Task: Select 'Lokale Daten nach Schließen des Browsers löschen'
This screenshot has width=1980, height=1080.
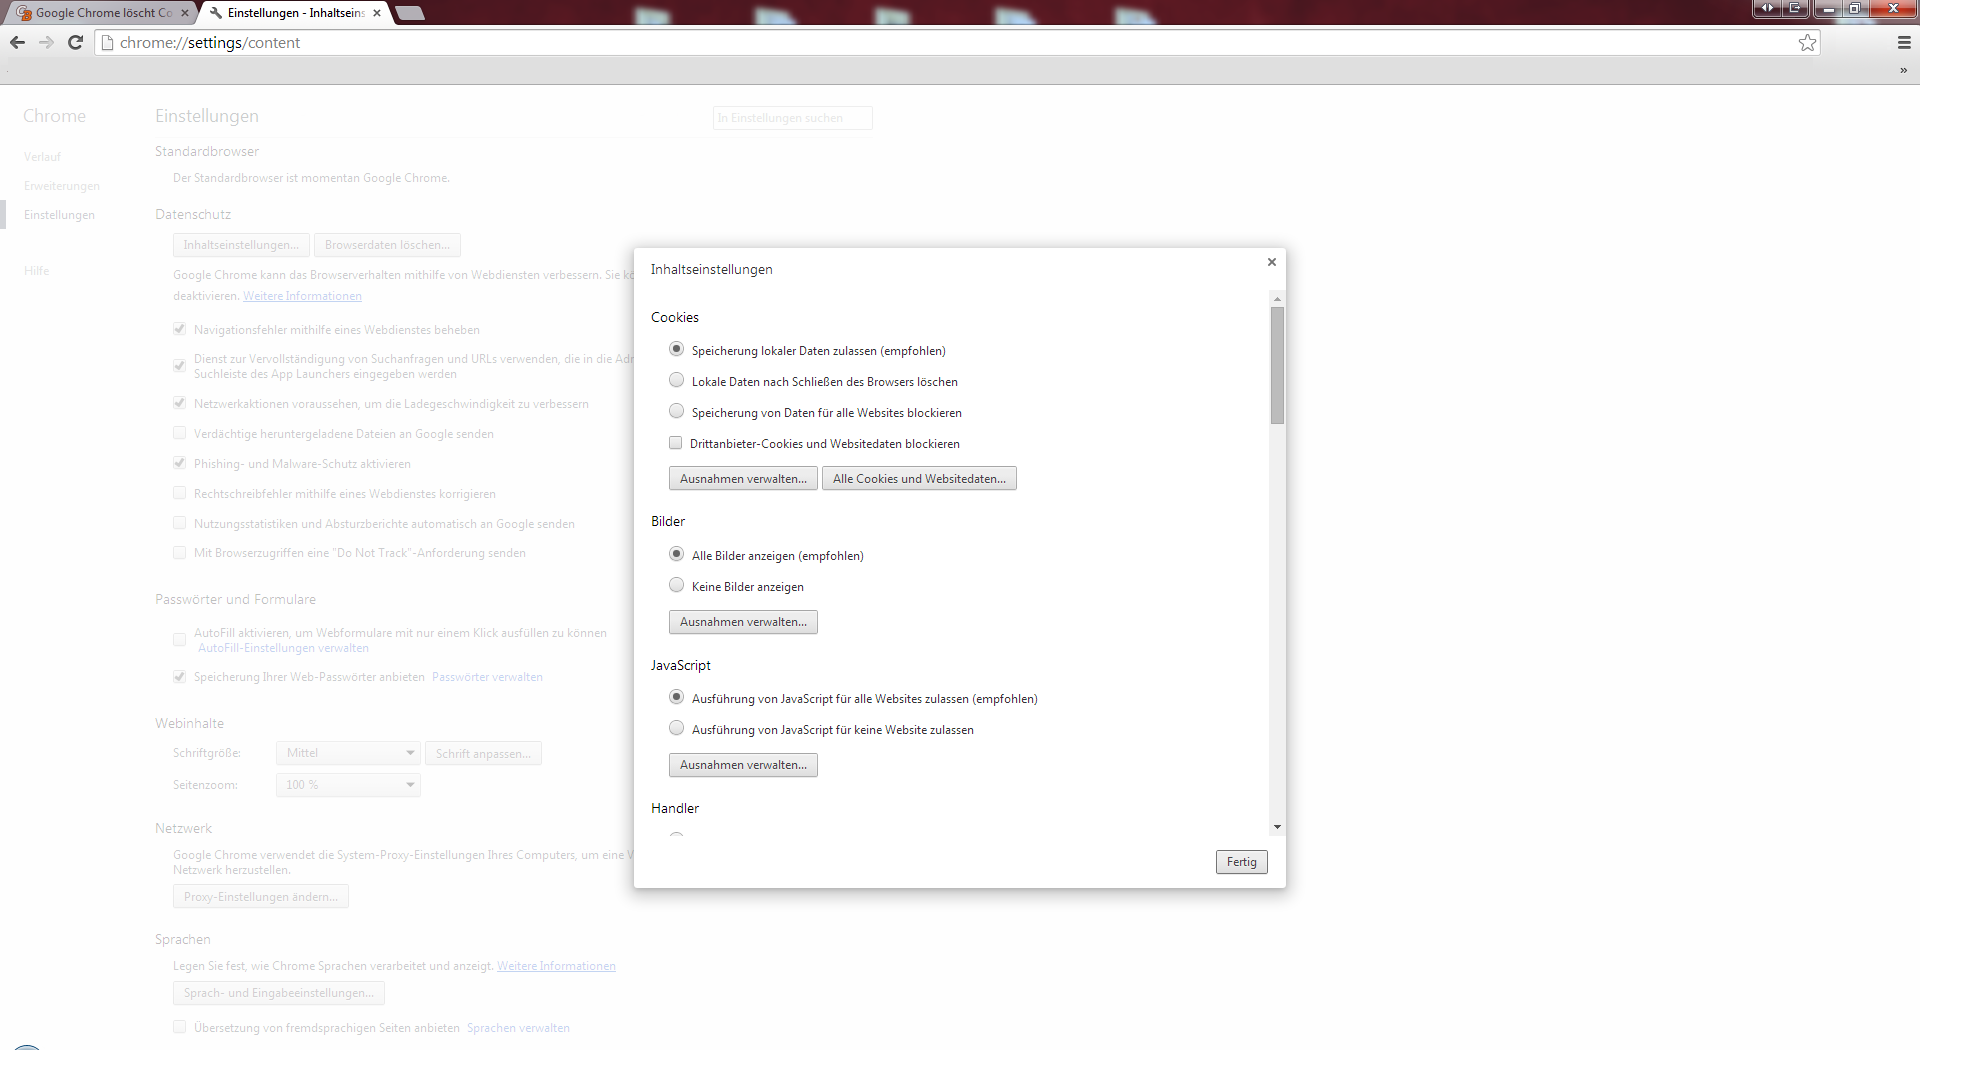Action: click(677, 380)
